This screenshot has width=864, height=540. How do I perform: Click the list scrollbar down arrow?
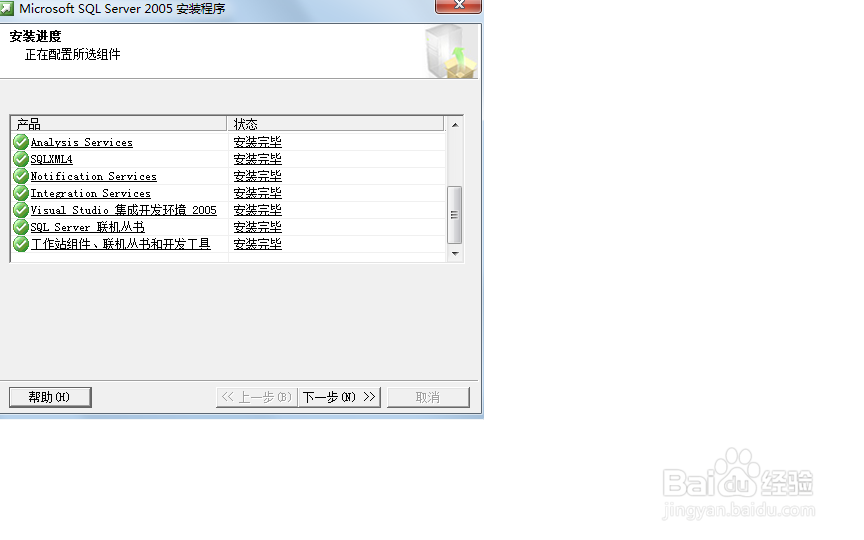pos(455,253)
